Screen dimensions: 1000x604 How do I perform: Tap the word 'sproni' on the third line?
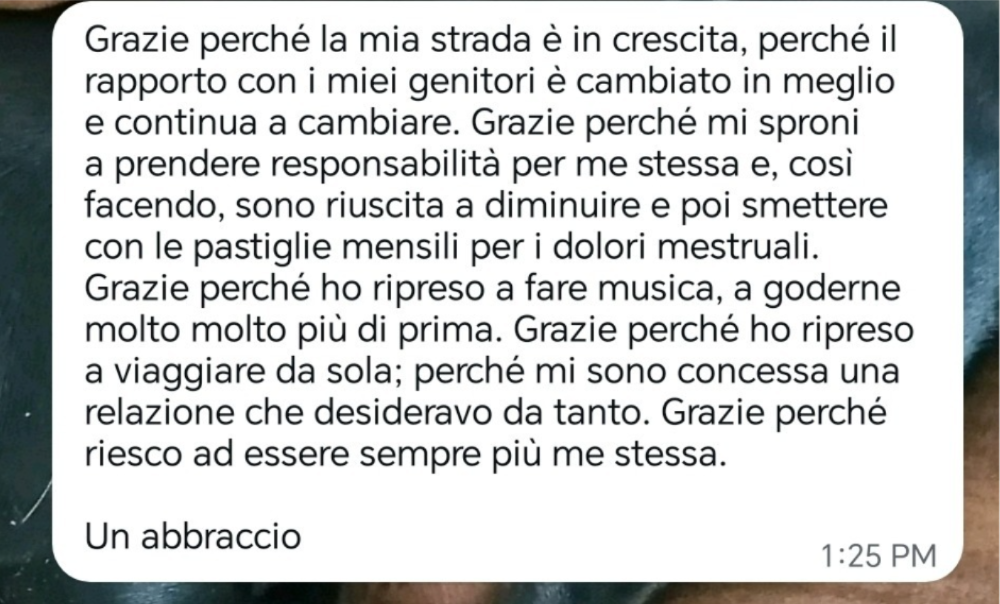(809, 124)
